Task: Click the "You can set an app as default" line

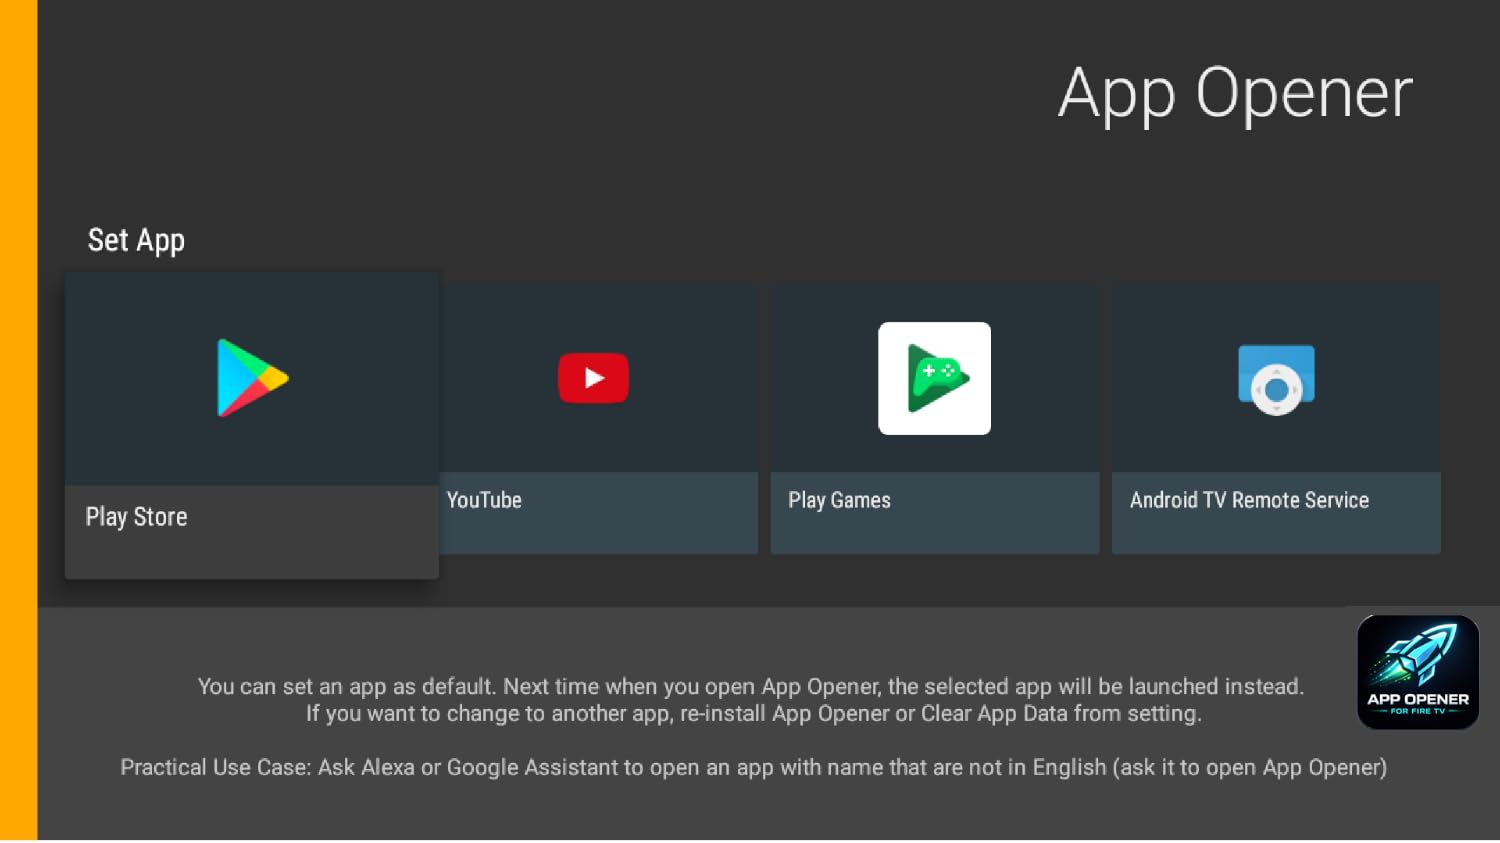Action: (x=751, y=686)
